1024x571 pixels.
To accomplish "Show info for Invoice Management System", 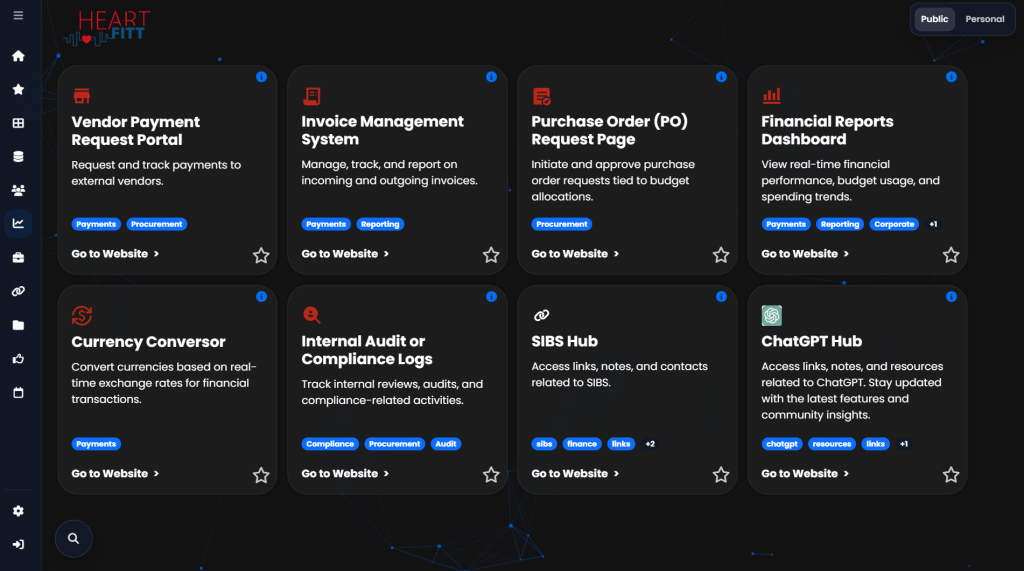I will [491, 77].
